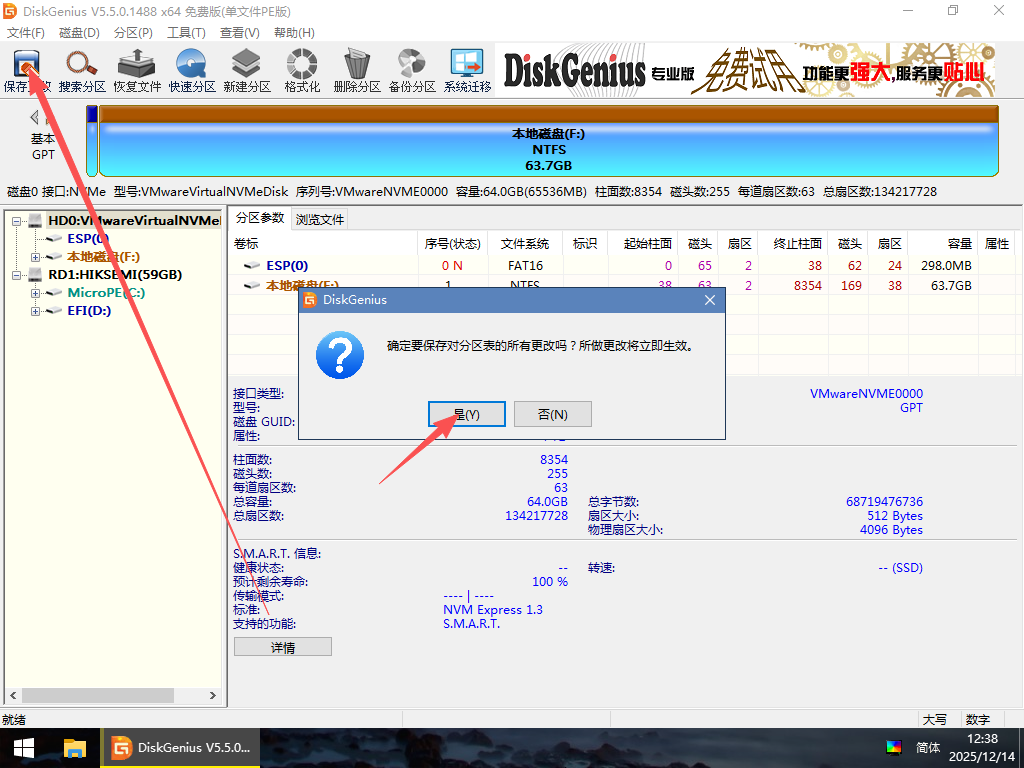This screenshot has width=1024, height=768.
Task: Expand the MicroPE(C:) tree node
Action: [x=36, y=293]
